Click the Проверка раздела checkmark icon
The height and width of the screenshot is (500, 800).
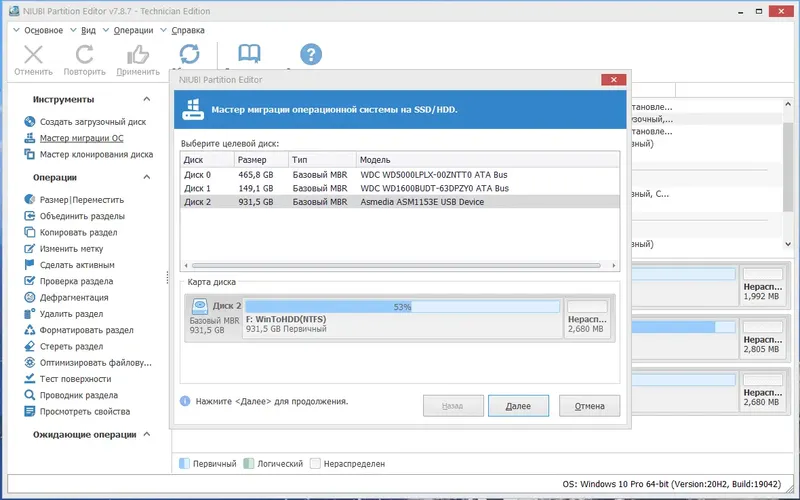[30, 281]
